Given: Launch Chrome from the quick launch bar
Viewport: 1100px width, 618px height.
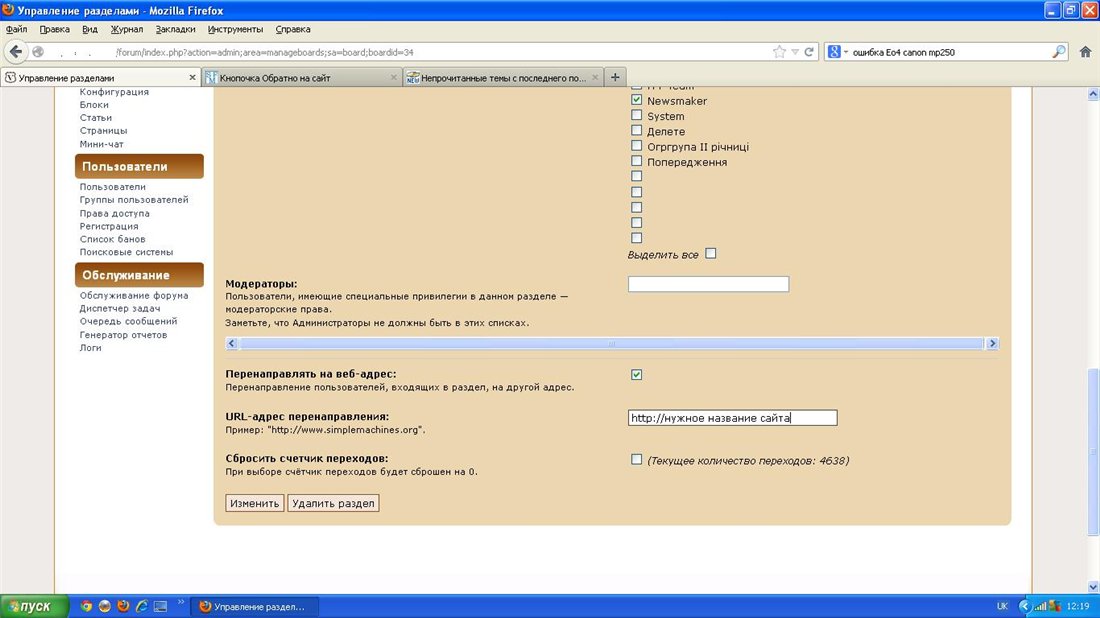Looking at the screenshot, I should (86, 606).
